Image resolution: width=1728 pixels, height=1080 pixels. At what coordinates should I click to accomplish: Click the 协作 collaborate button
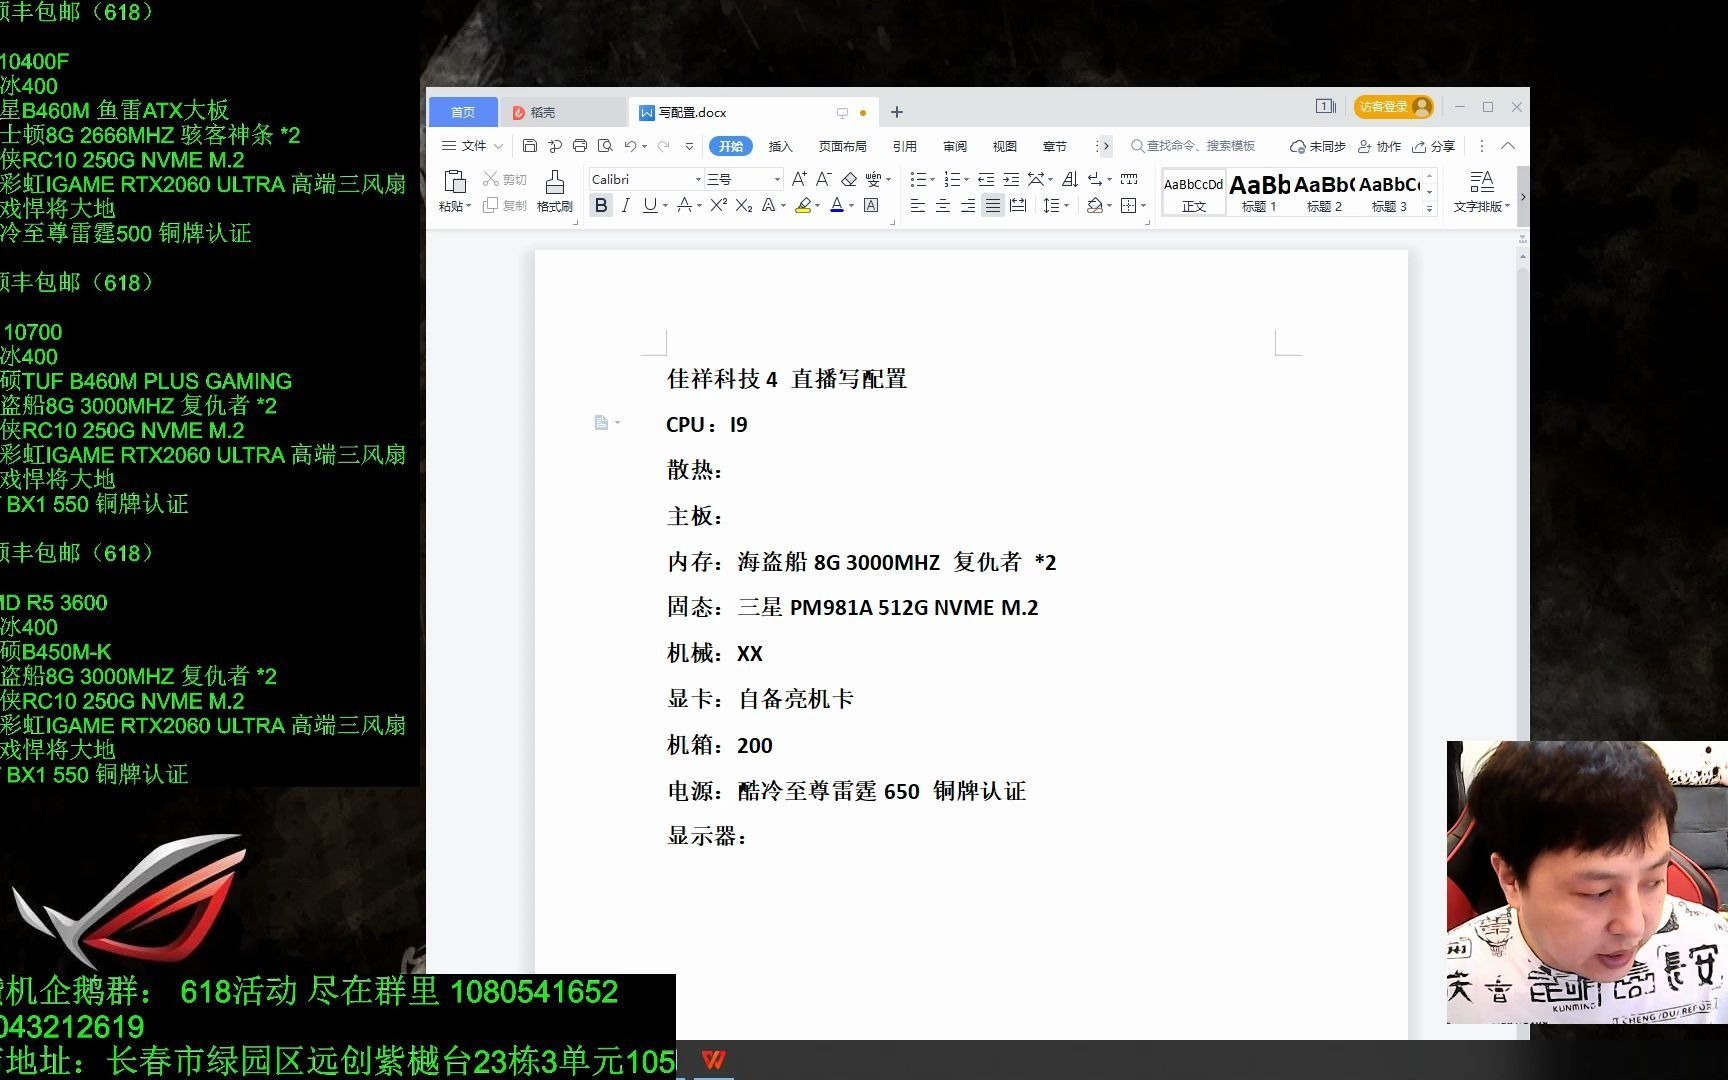point(1379,146)
